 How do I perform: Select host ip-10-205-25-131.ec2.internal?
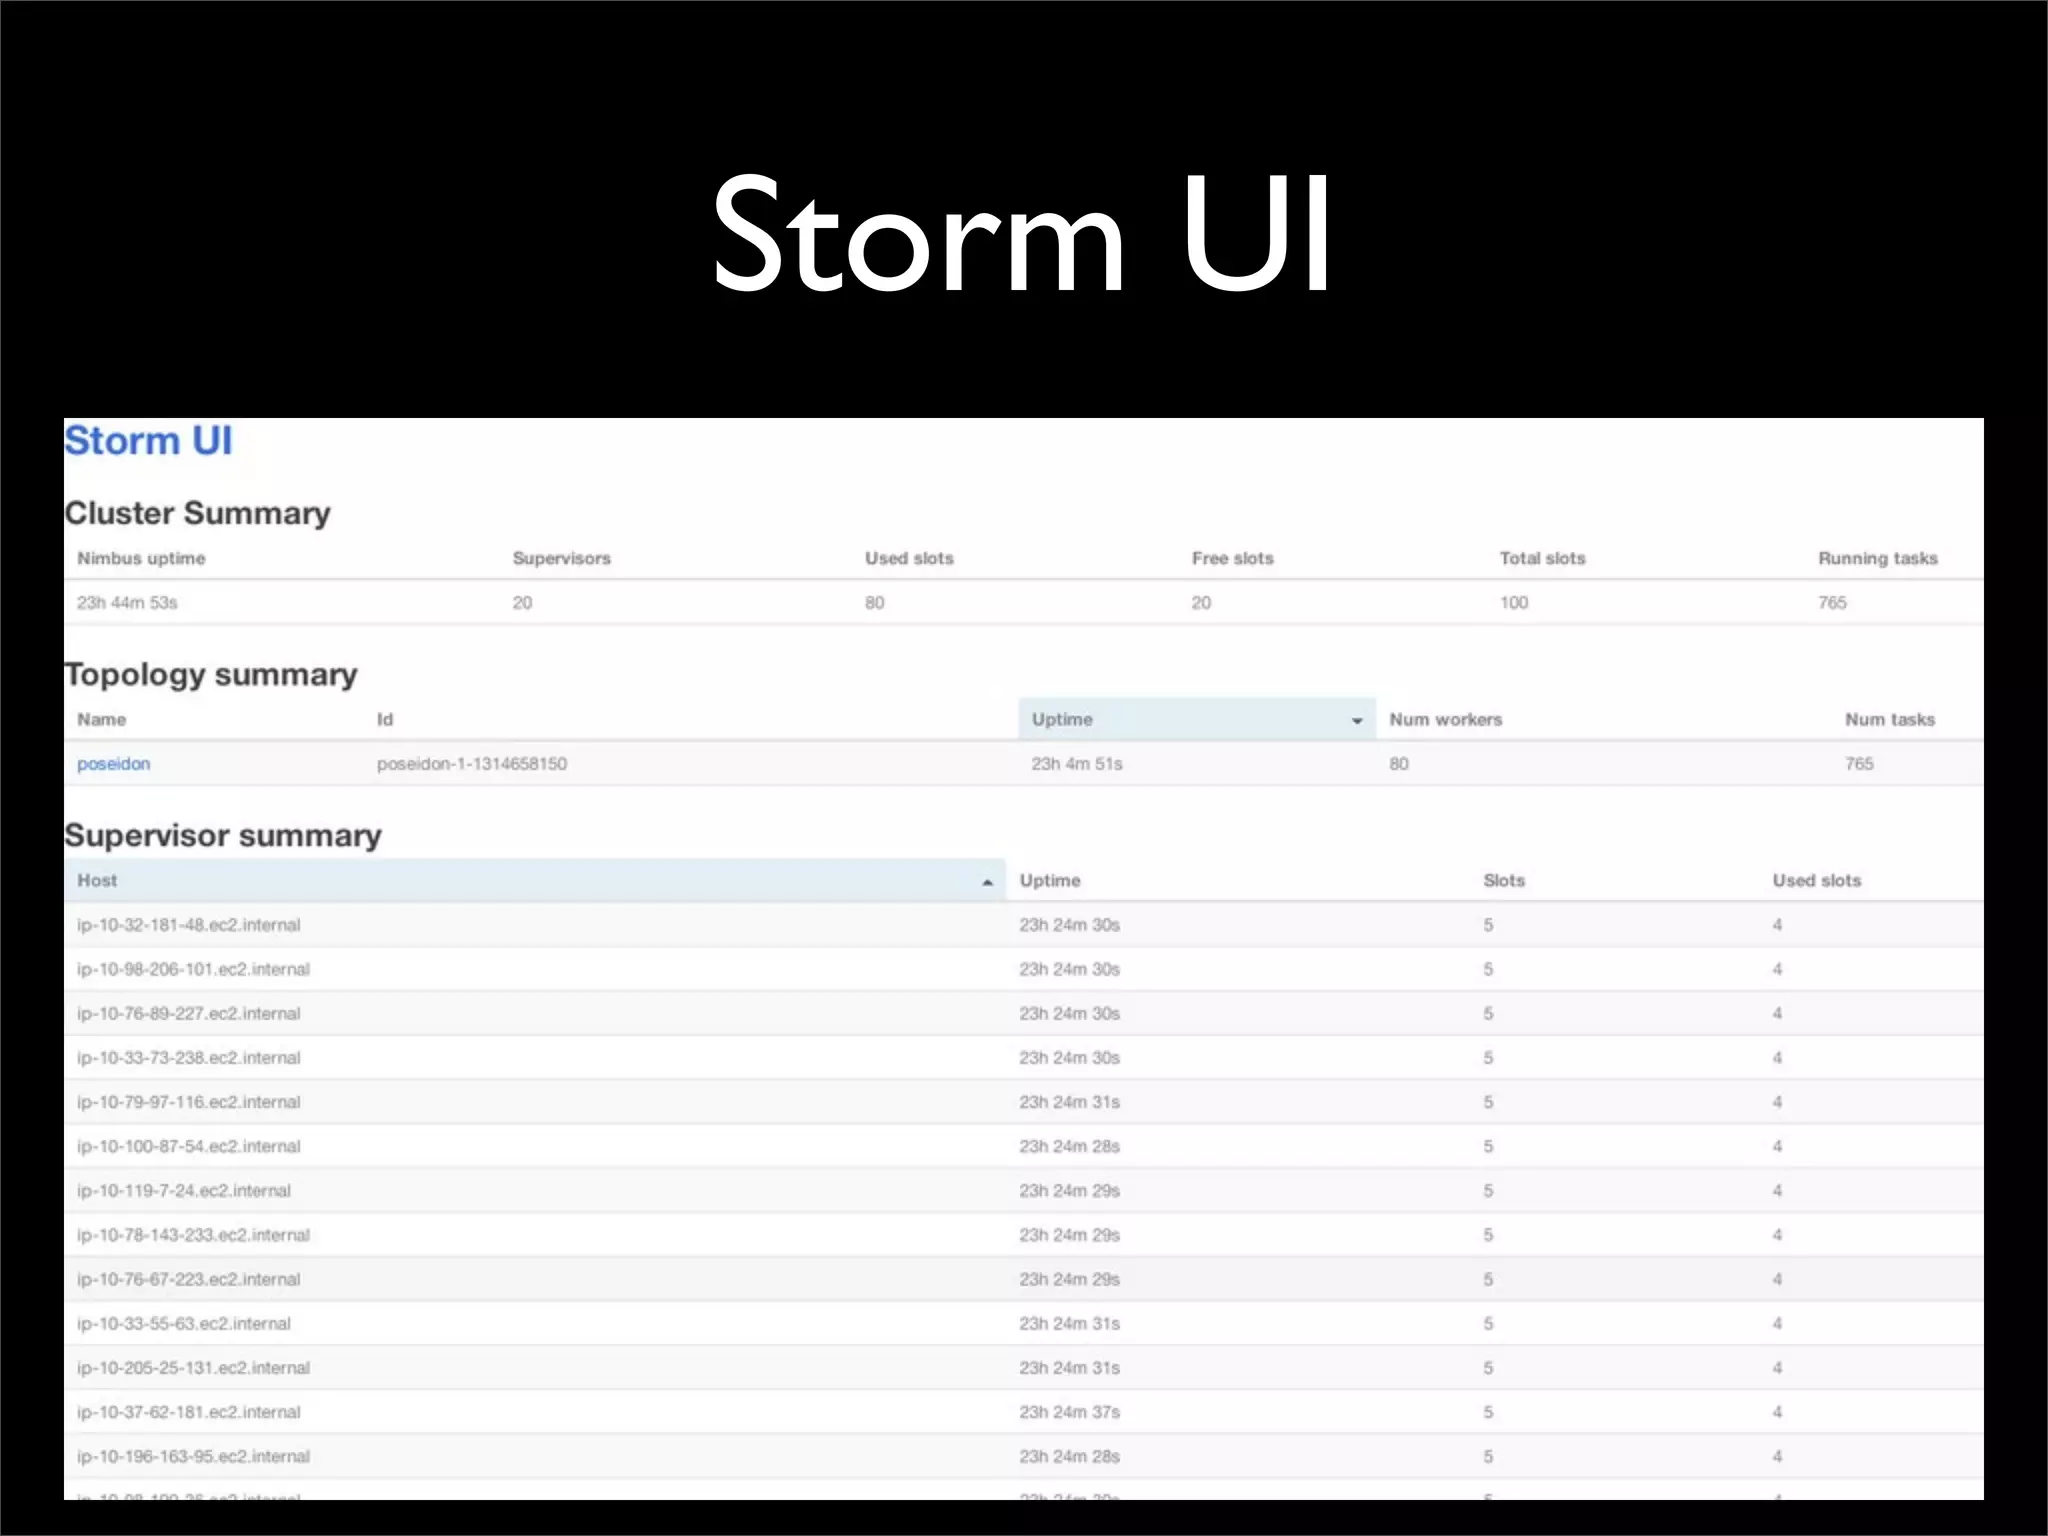(x=193, y=1368)
